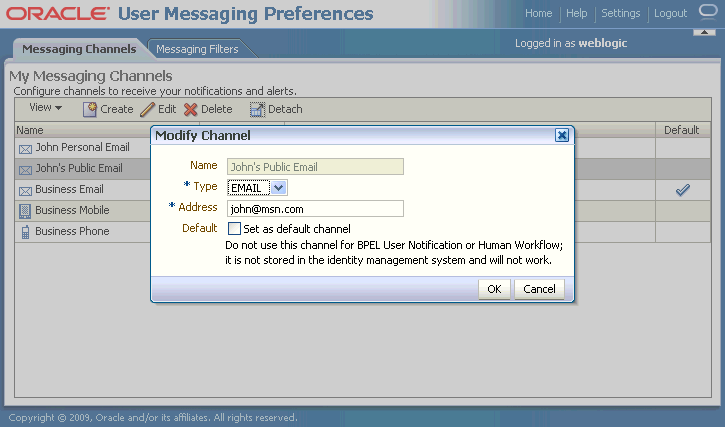Open the View menu dropdown
725x427 pixels.
click(x=45, y=107)
